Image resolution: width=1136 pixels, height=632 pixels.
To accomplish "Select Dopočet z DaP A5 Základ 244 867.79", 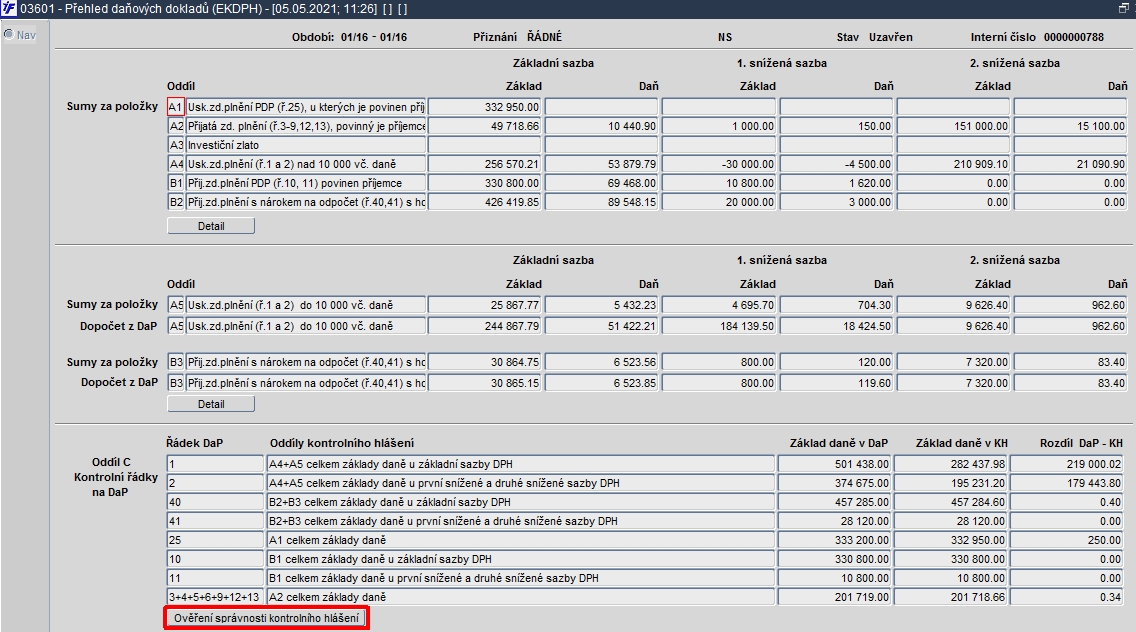I will point(484,326).
